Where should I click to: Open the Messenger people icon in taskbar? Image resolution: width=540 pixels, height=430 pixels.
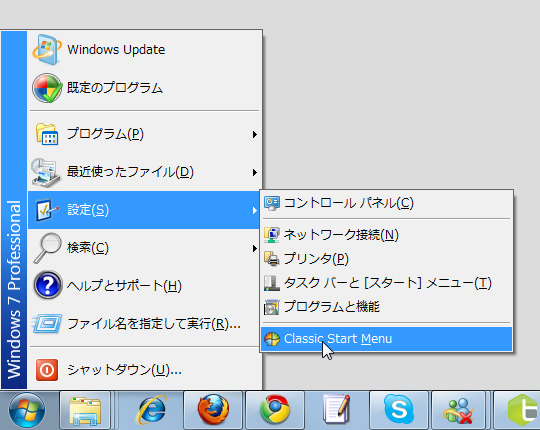(459, 410)
